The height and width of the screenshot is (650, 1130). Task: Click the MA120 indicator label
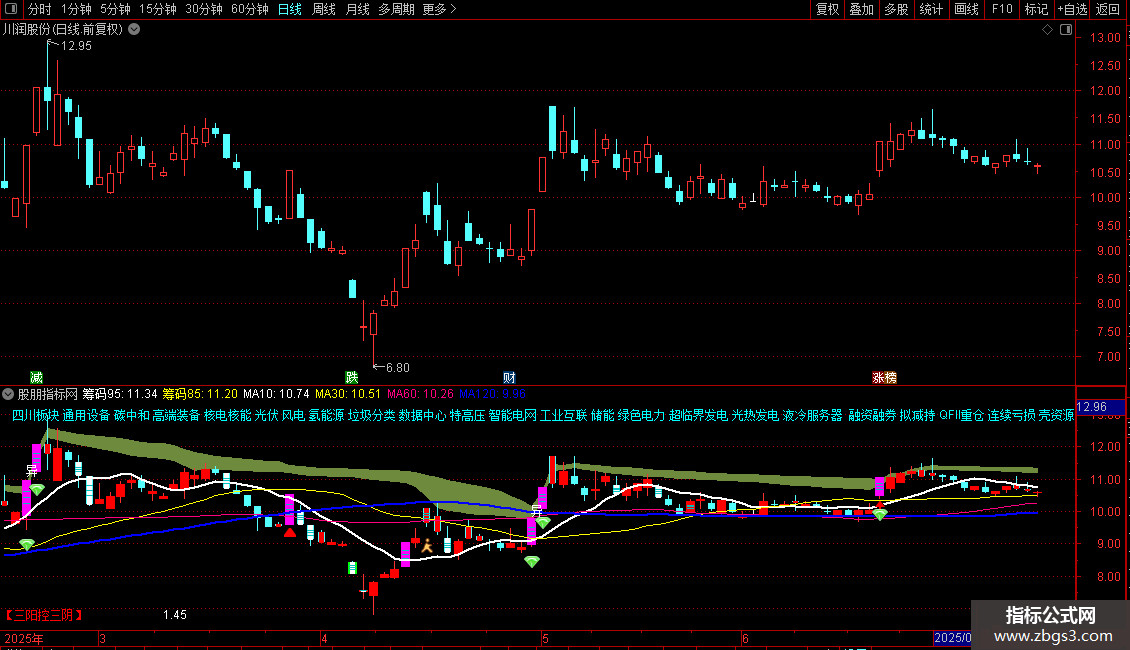tap(493, 394)
